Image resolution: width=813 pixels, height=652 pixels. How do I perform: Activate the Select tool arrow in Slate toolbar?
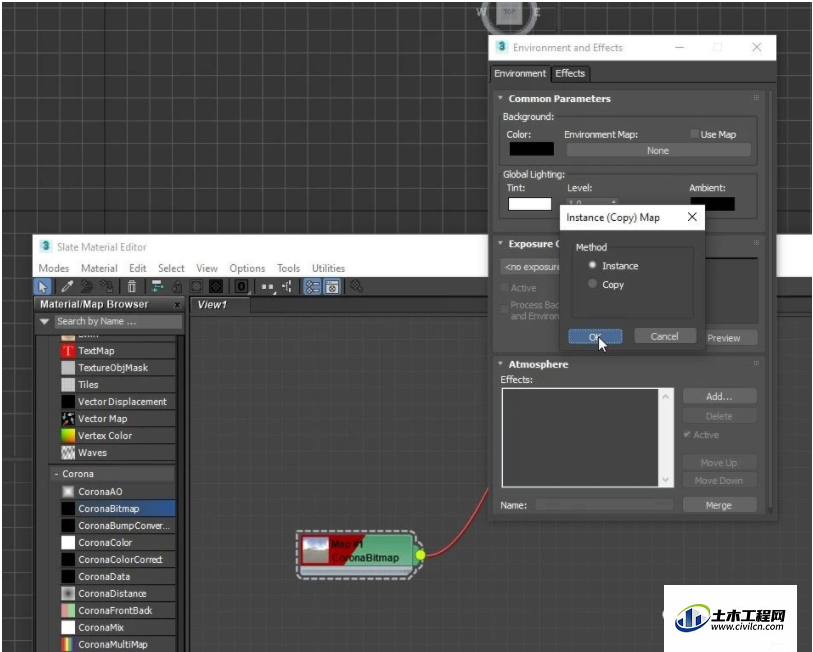coord(43,286)
